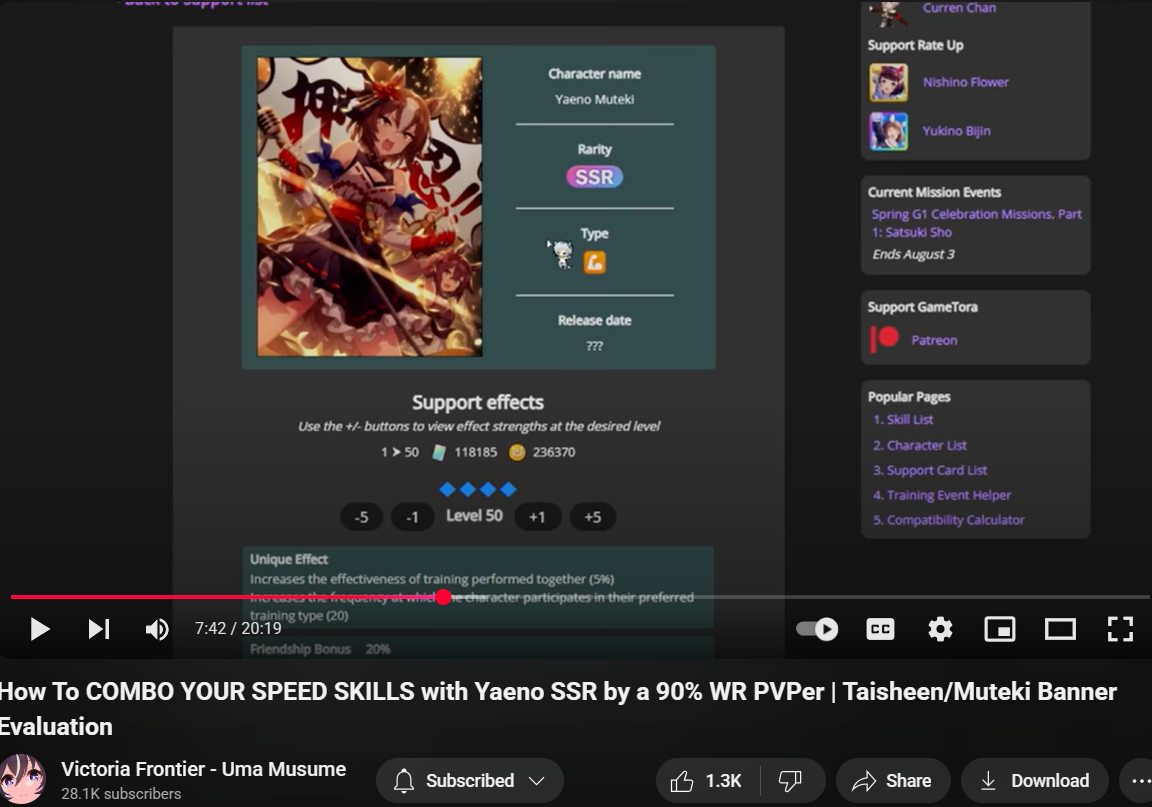The width and height of the screenshot is (1152, 807).
Task: Enable theater mode
Action: [x=1060, y=629]
